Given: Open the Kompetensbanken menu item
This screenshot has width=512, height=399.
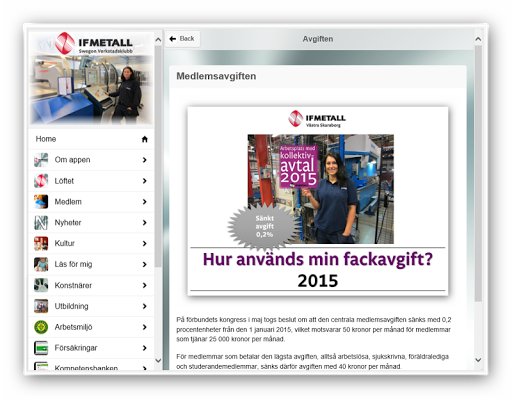Looking at the screenshot, I should click(91, 365).
